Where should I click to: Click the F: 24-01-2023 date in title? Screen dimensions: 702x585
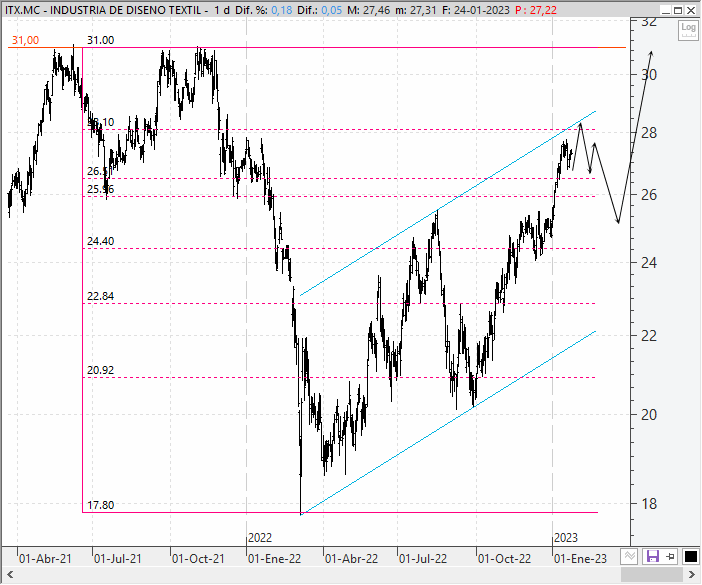475,10
